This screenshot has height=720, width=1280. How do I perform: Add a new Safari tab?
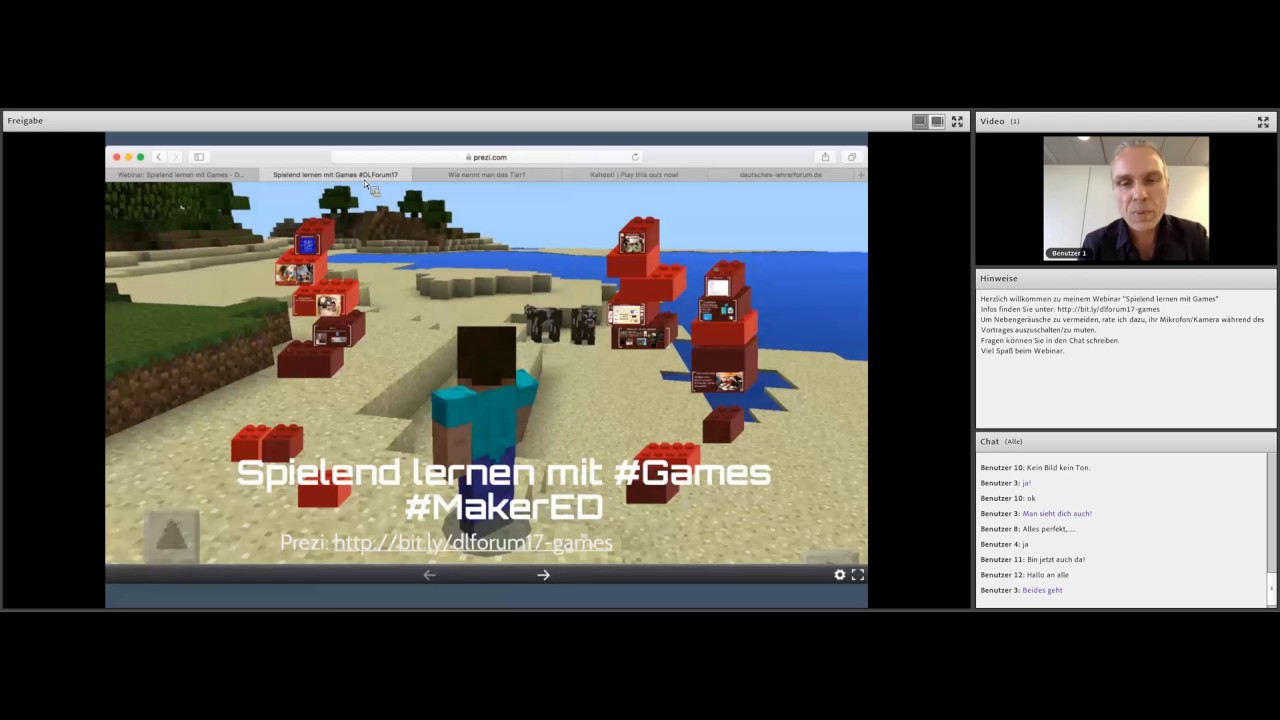coord(861,175)
